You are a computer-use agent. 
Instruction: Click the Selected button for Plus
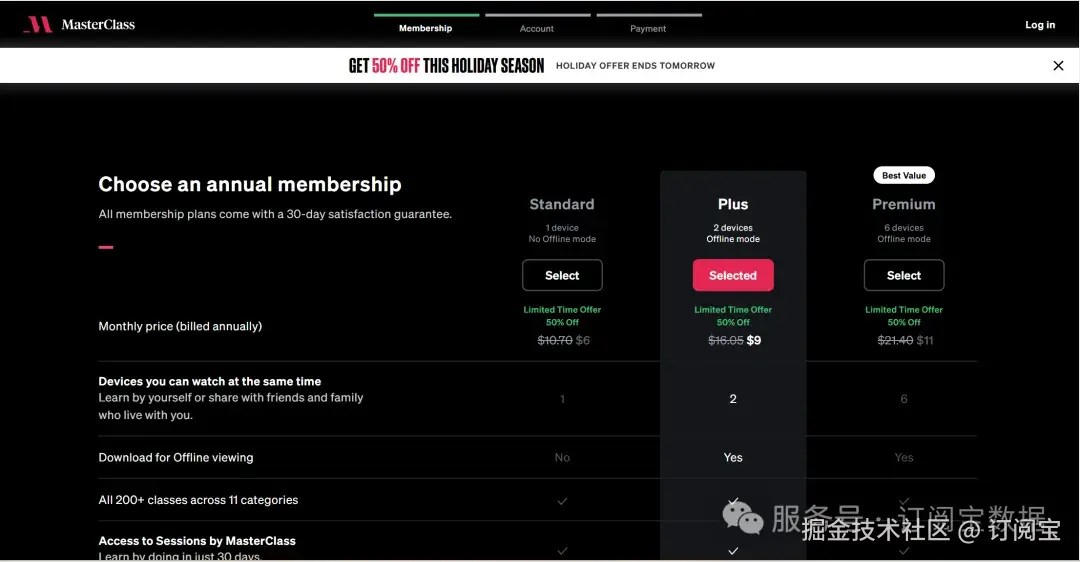(733, 275)
